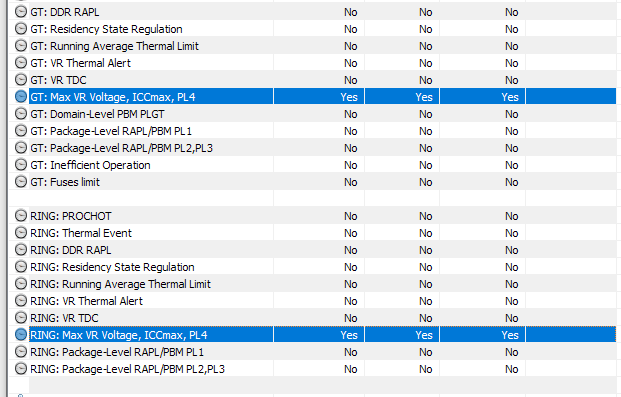Viewport: 621px width, 397px height.
Task: Click second No value in GT: Domain-Level PBM PLGT row
Action: pyautogui.click(x=425, y=115)
